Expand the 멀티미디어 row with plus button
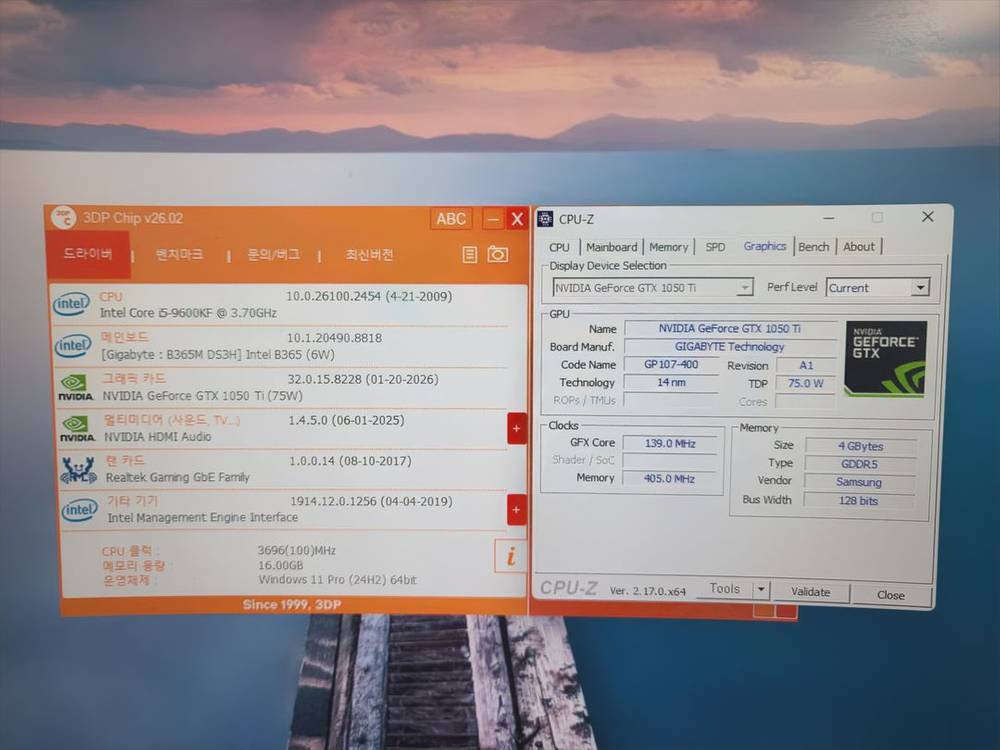The width and height of the screenshot is (1000, 750). point(517,428)
